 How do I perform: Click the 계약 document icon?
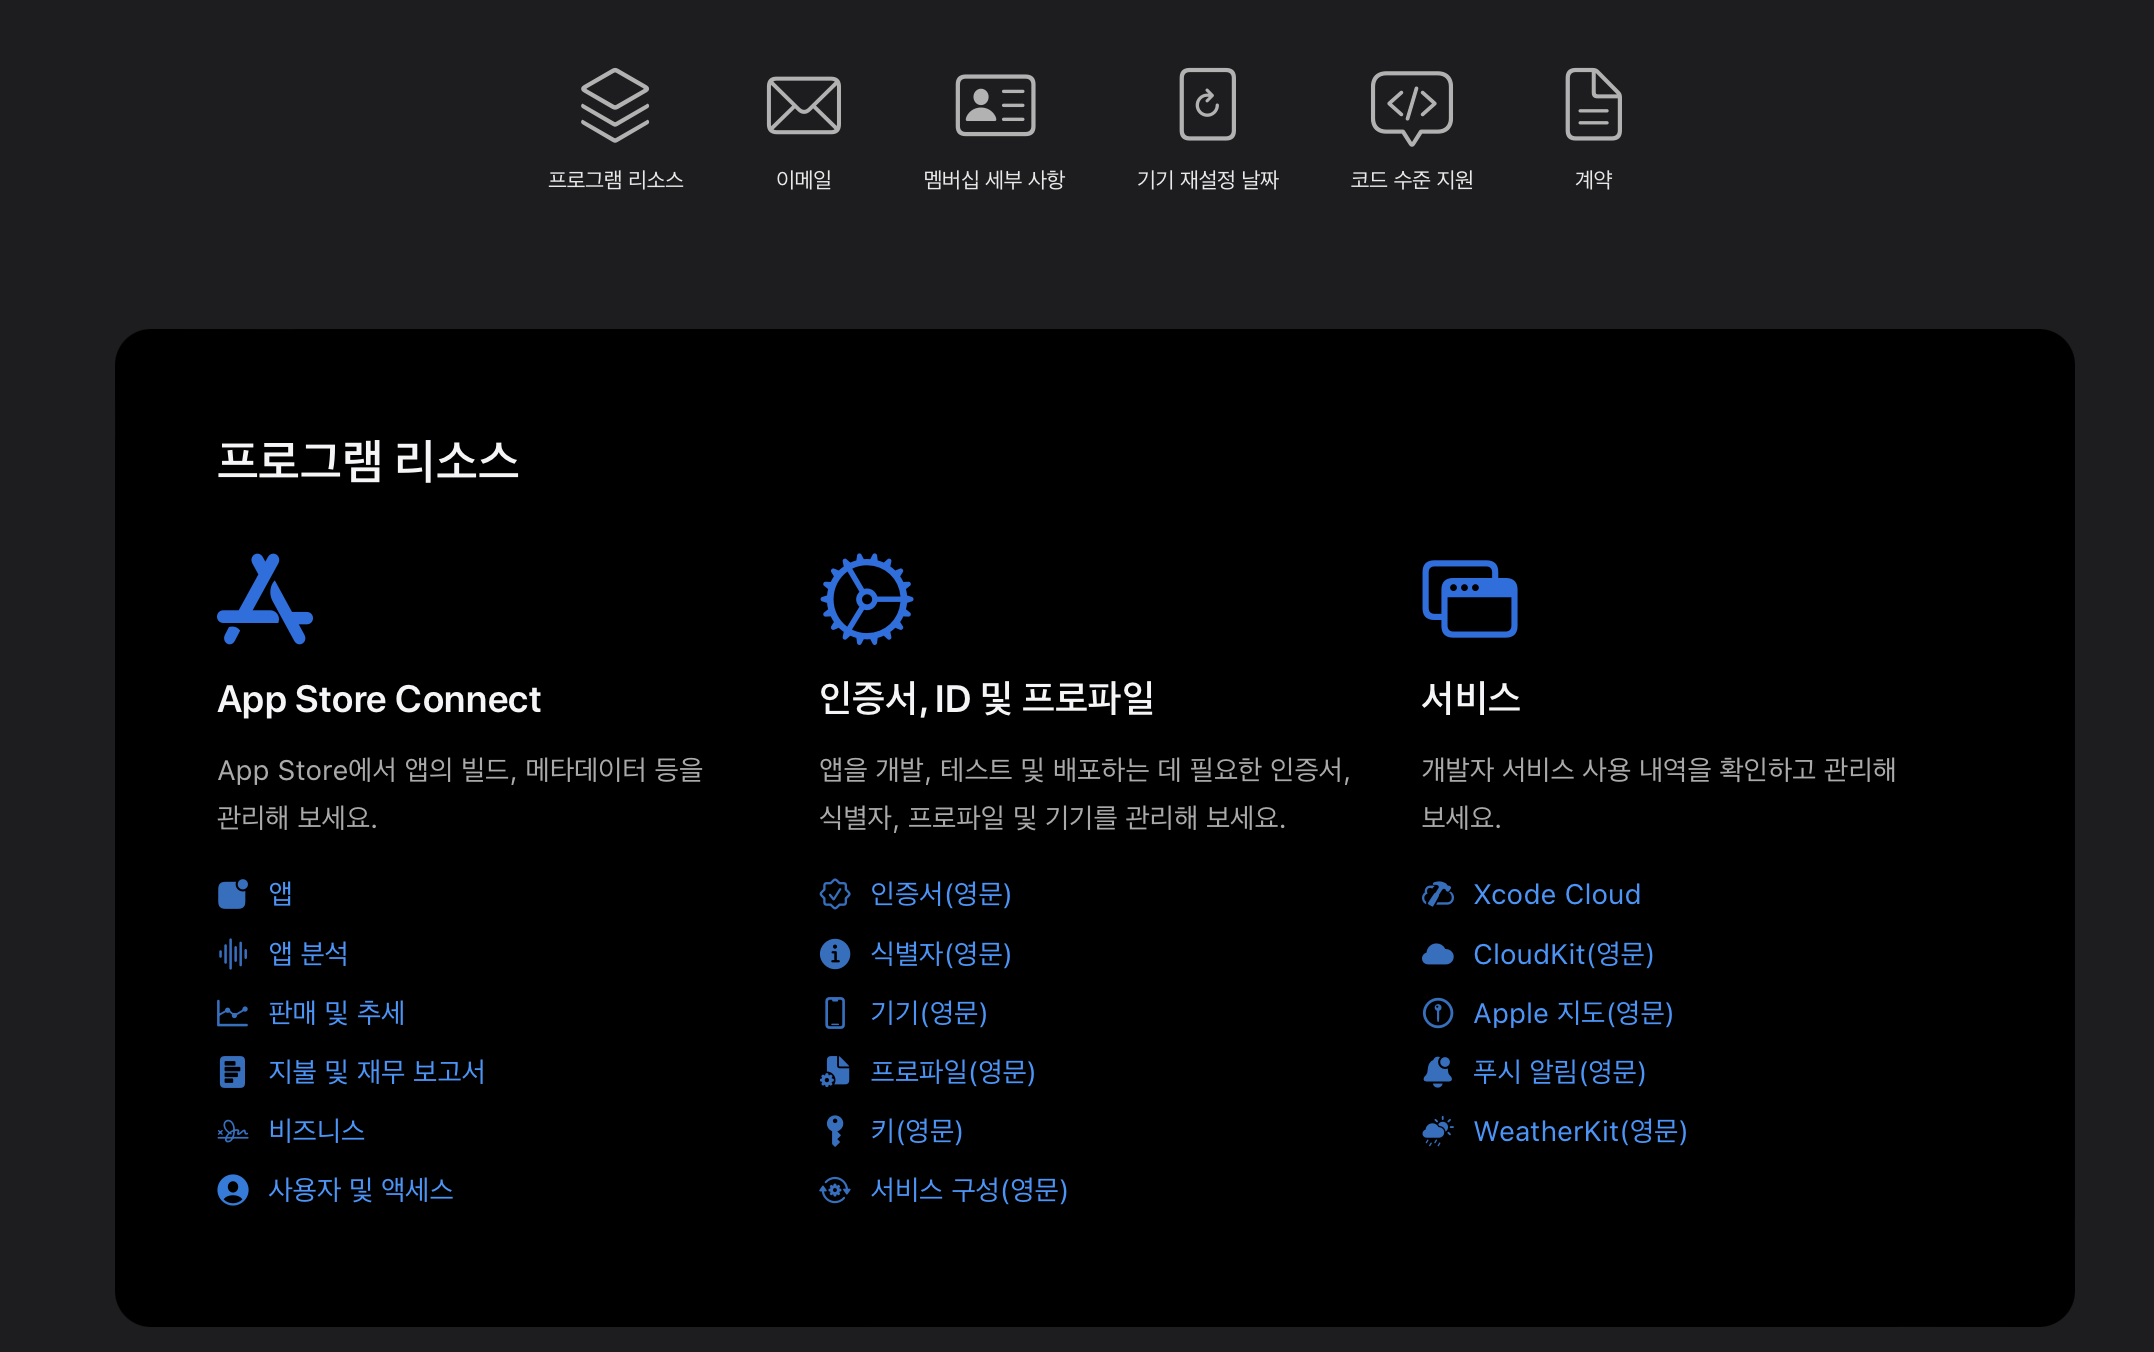point(1593,104)
